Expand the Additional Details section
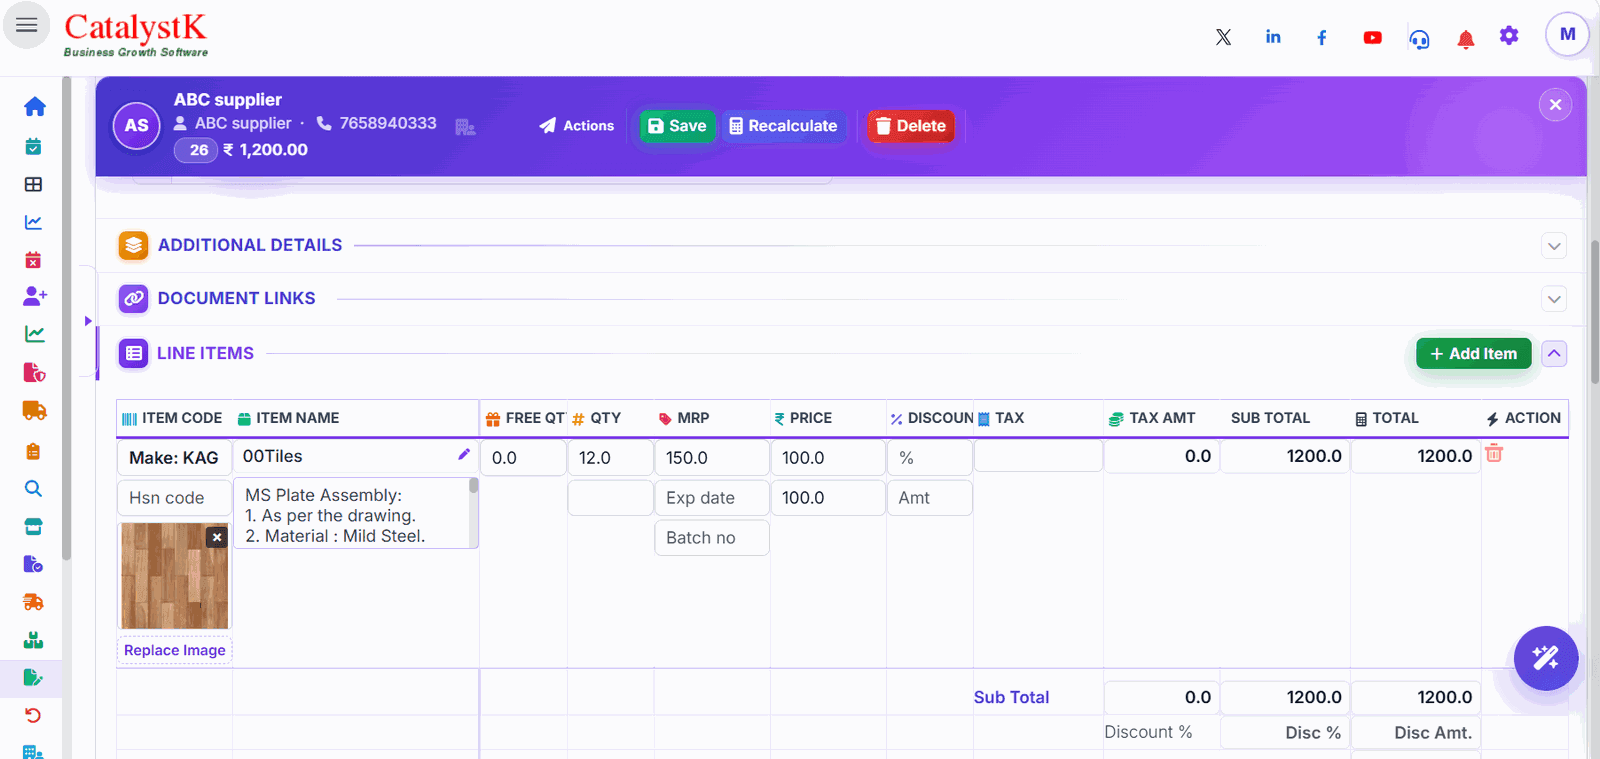Viewport: 1600px width, 759px height. point(1554,246)
